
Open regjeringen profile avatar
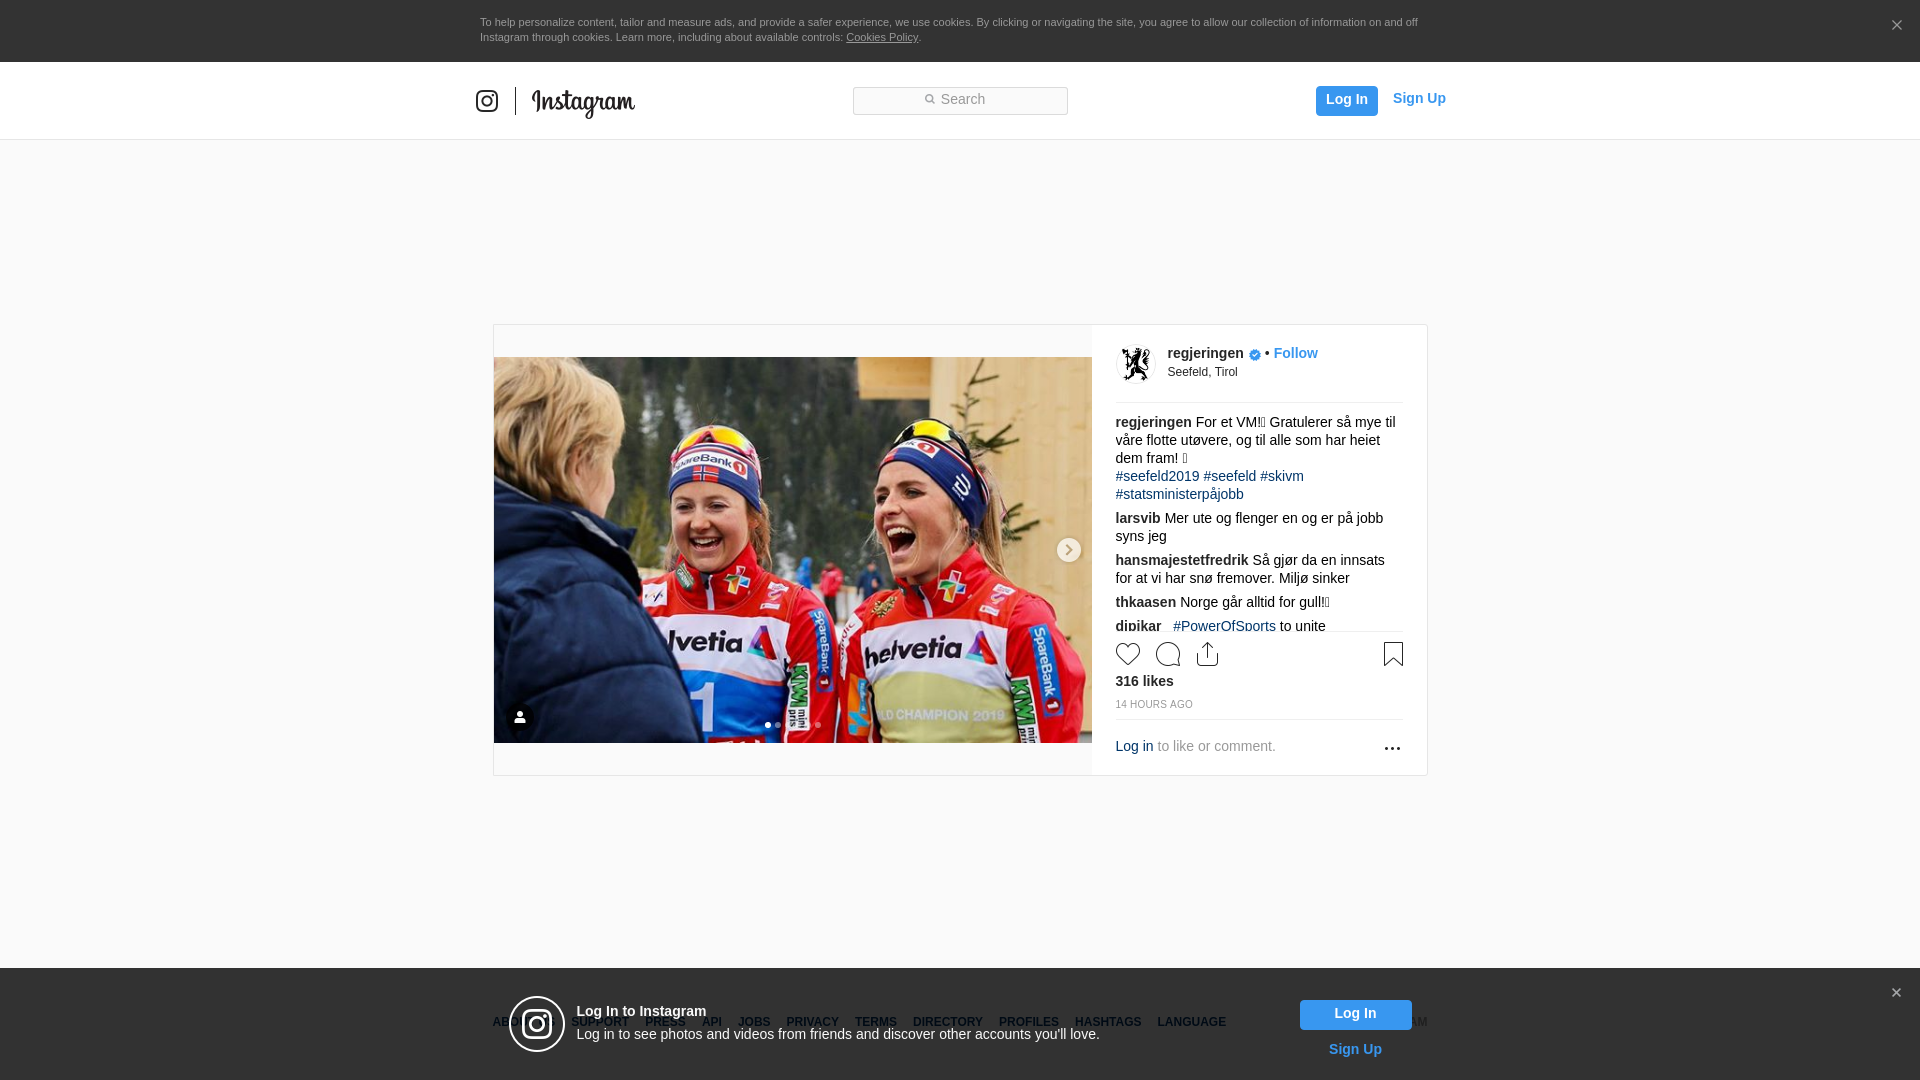(1135, 364)
